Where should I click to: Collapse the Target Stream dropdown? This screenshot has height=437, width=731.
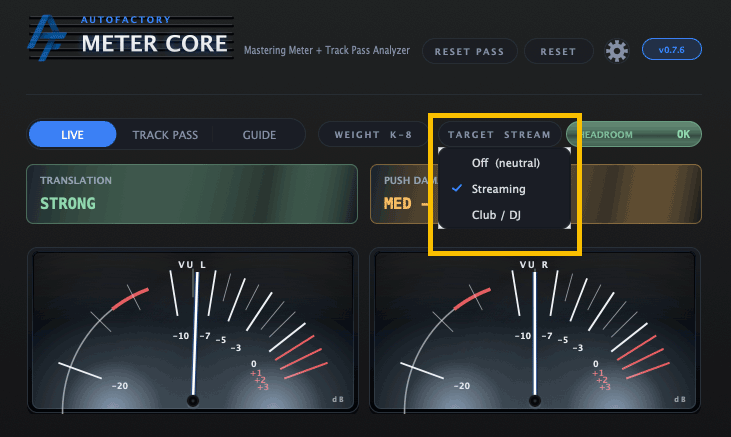click(499, 135)
